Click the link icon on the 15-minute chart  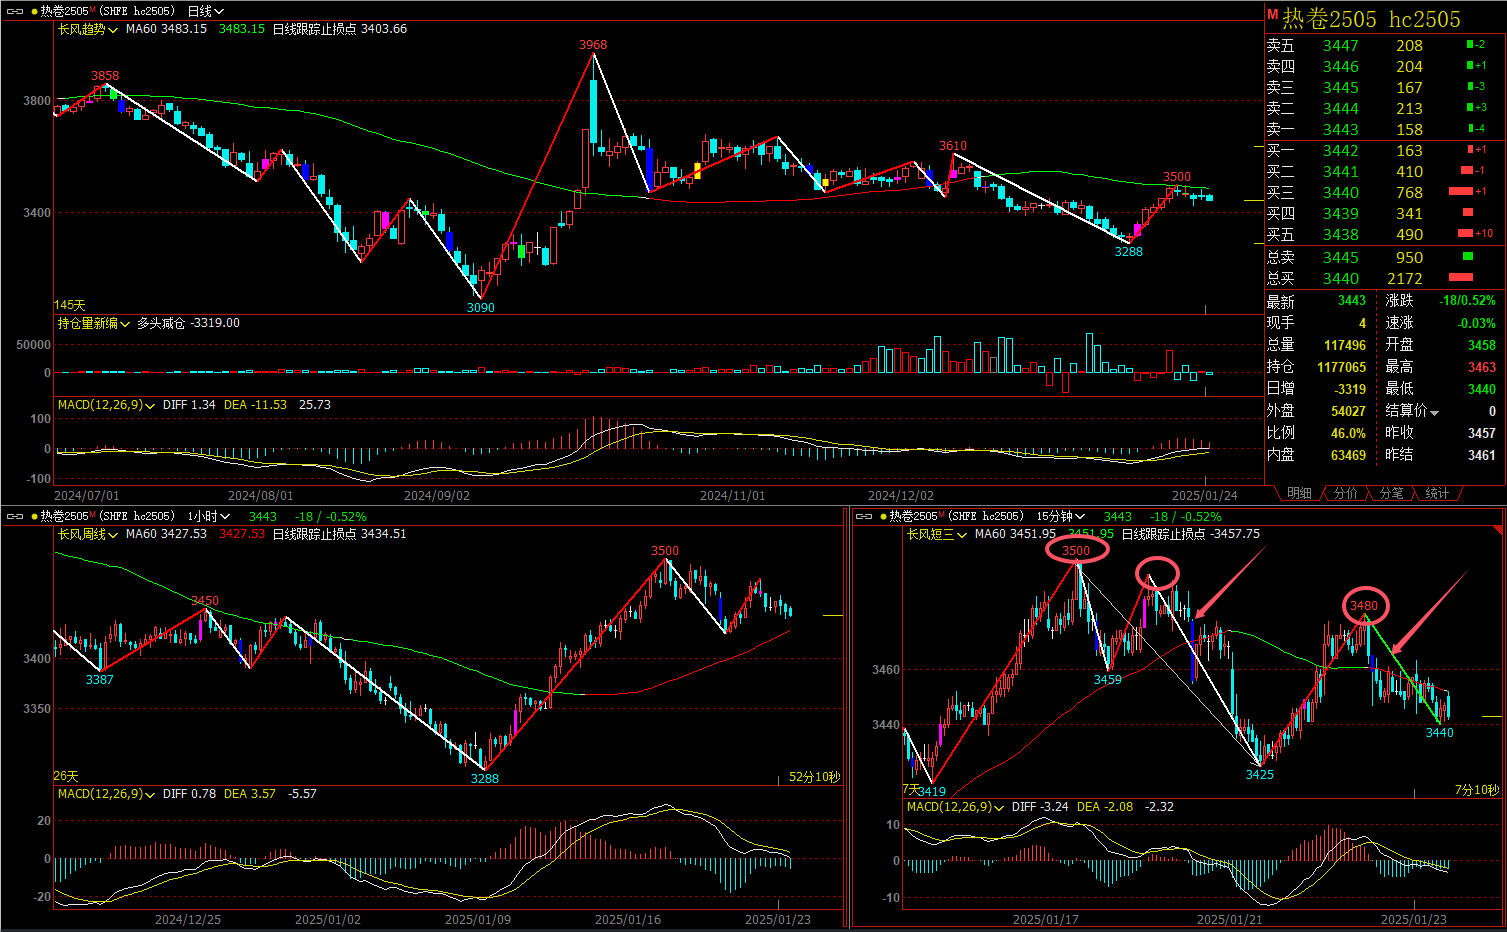pos(864,516)
